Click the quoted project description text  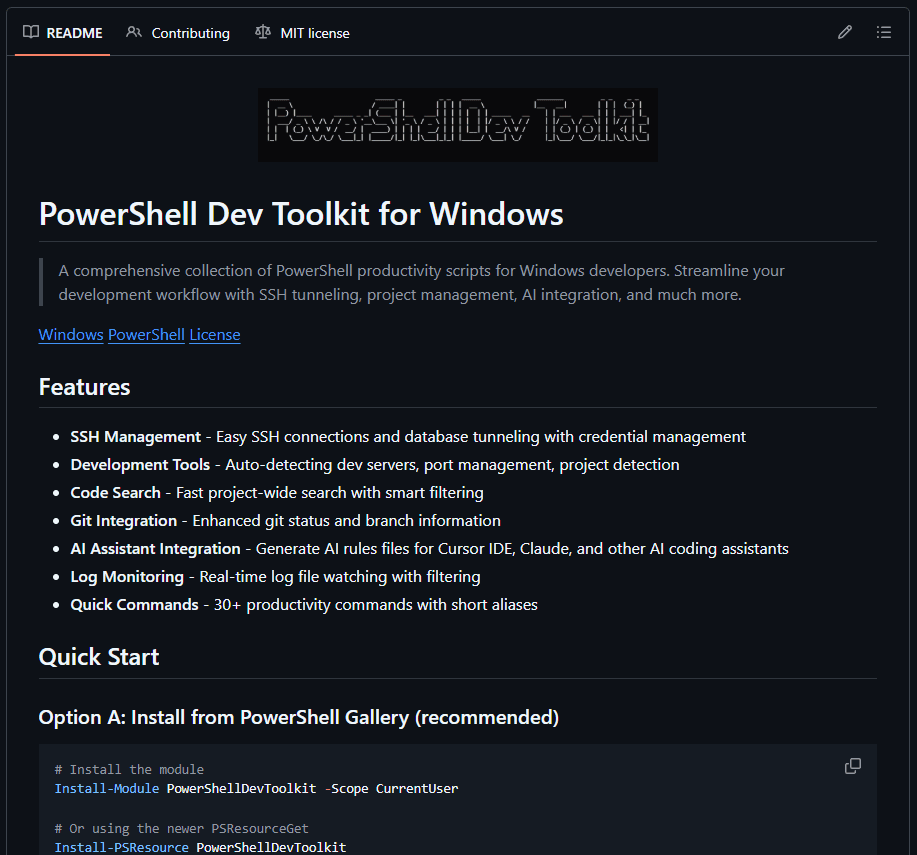click(420, 282)
